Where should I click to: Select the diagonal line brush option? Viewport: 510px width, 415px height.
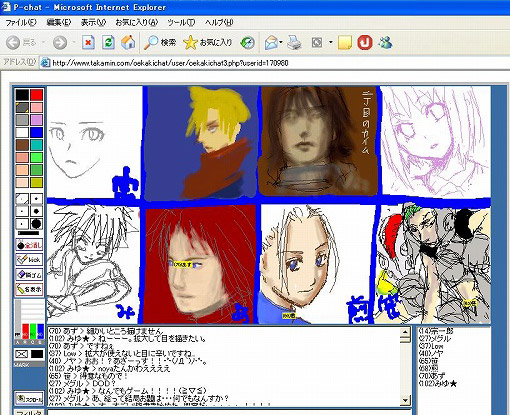point(22,199)
